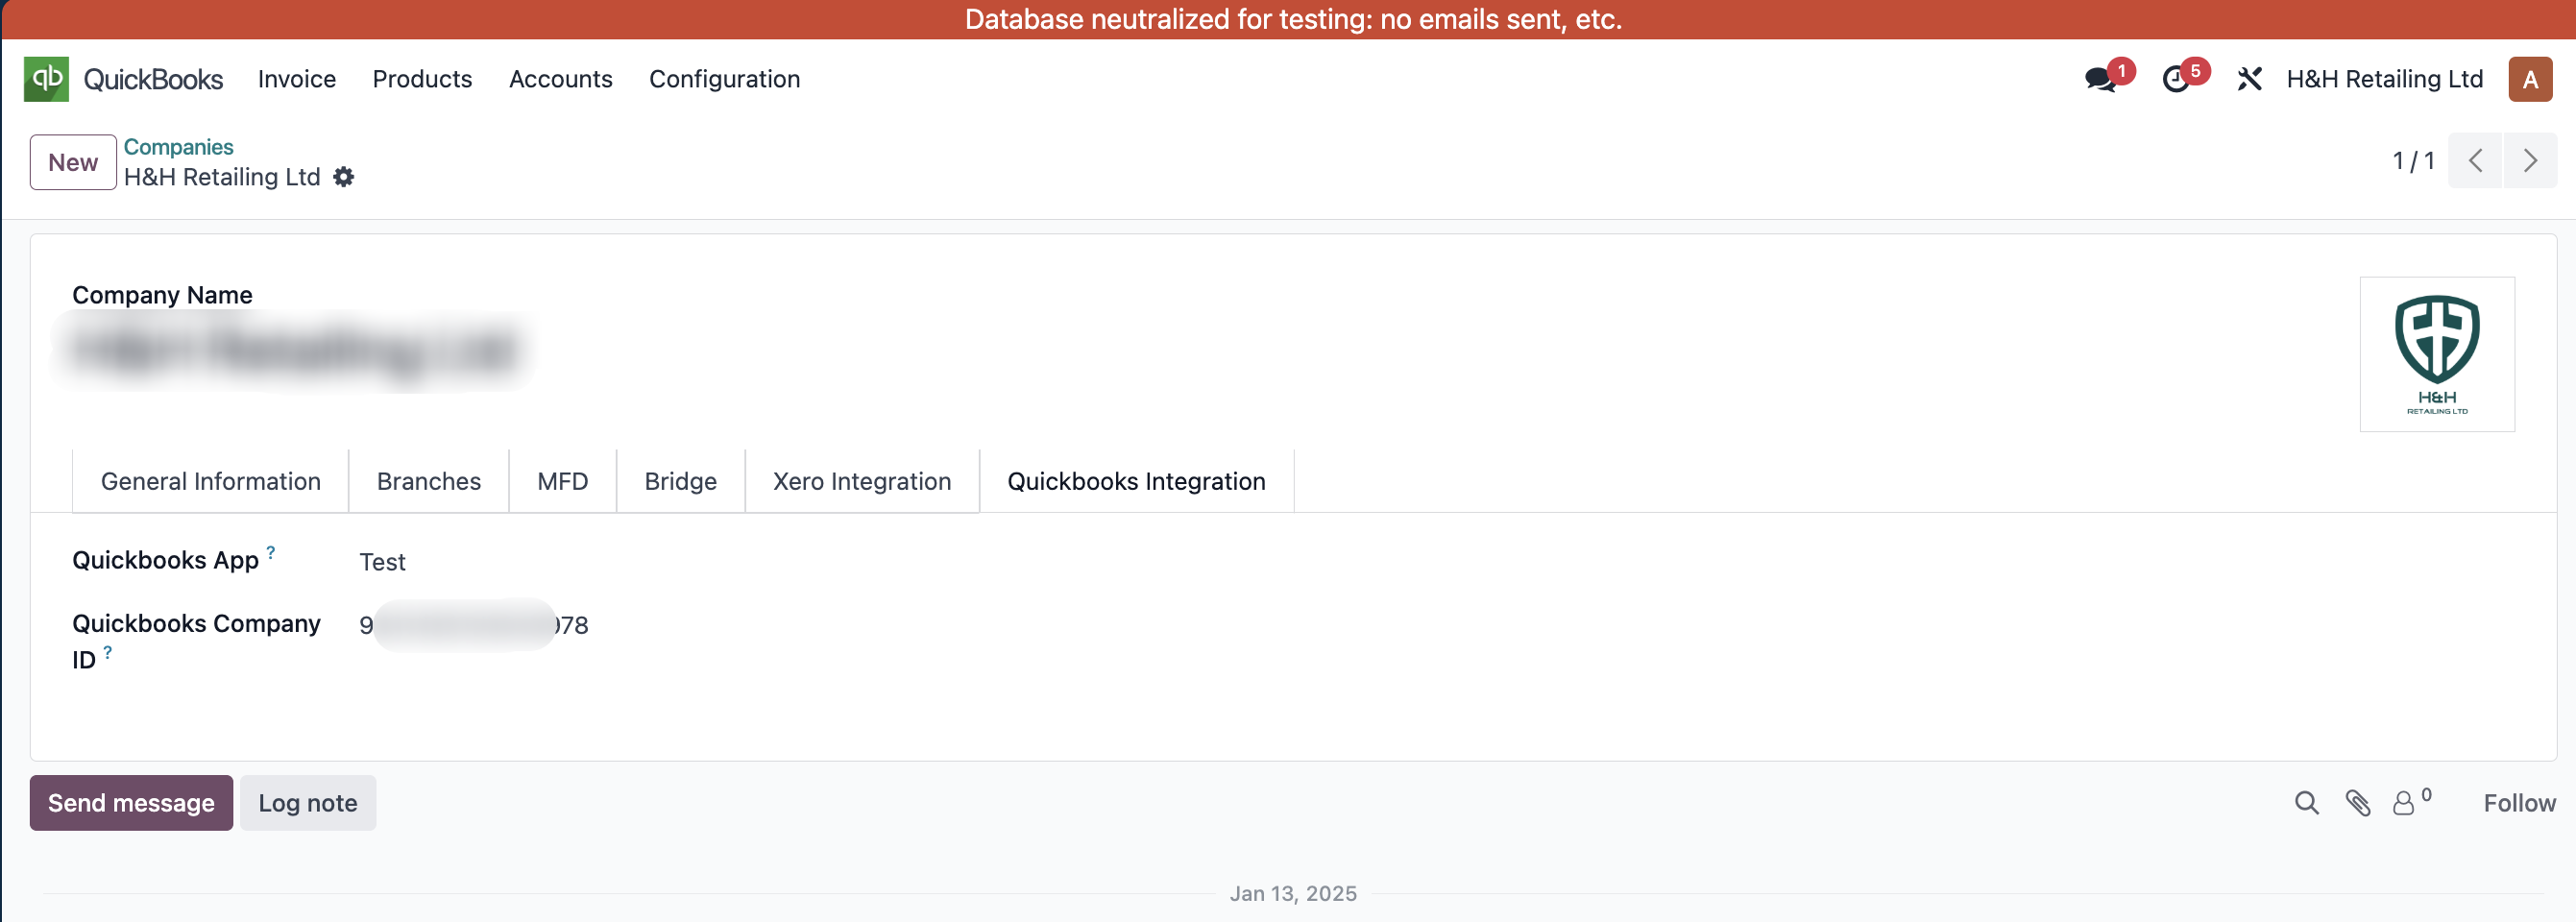This screenshot has width=2576, height=922.
Task: Switch to the Xero Integration tab
Action: tap(862, 481)
